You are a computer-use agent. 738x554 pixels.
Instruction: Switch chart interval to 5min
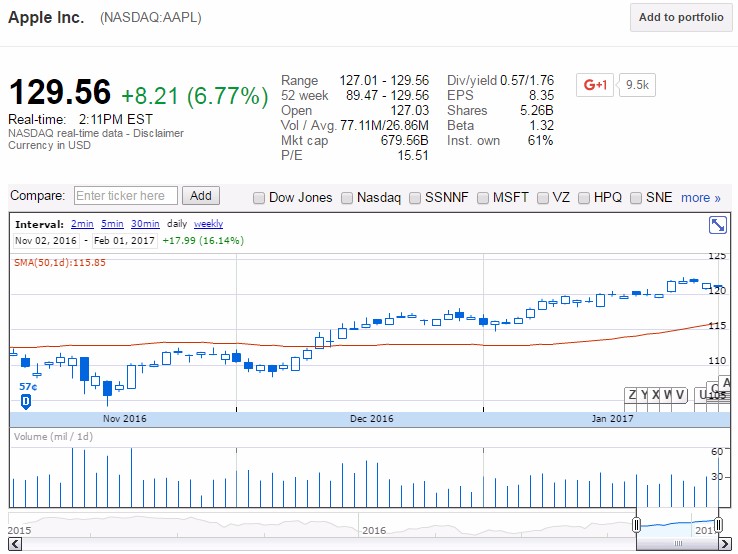[112, 224]
